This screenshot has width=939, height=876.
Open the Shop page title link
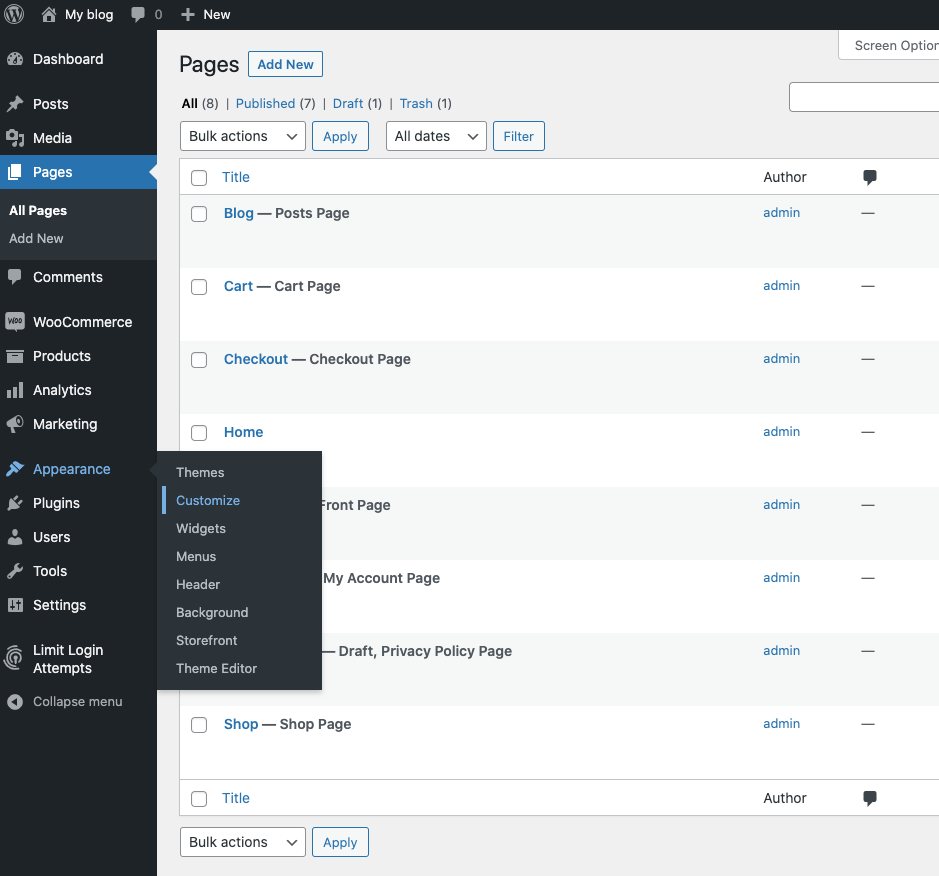241,725
